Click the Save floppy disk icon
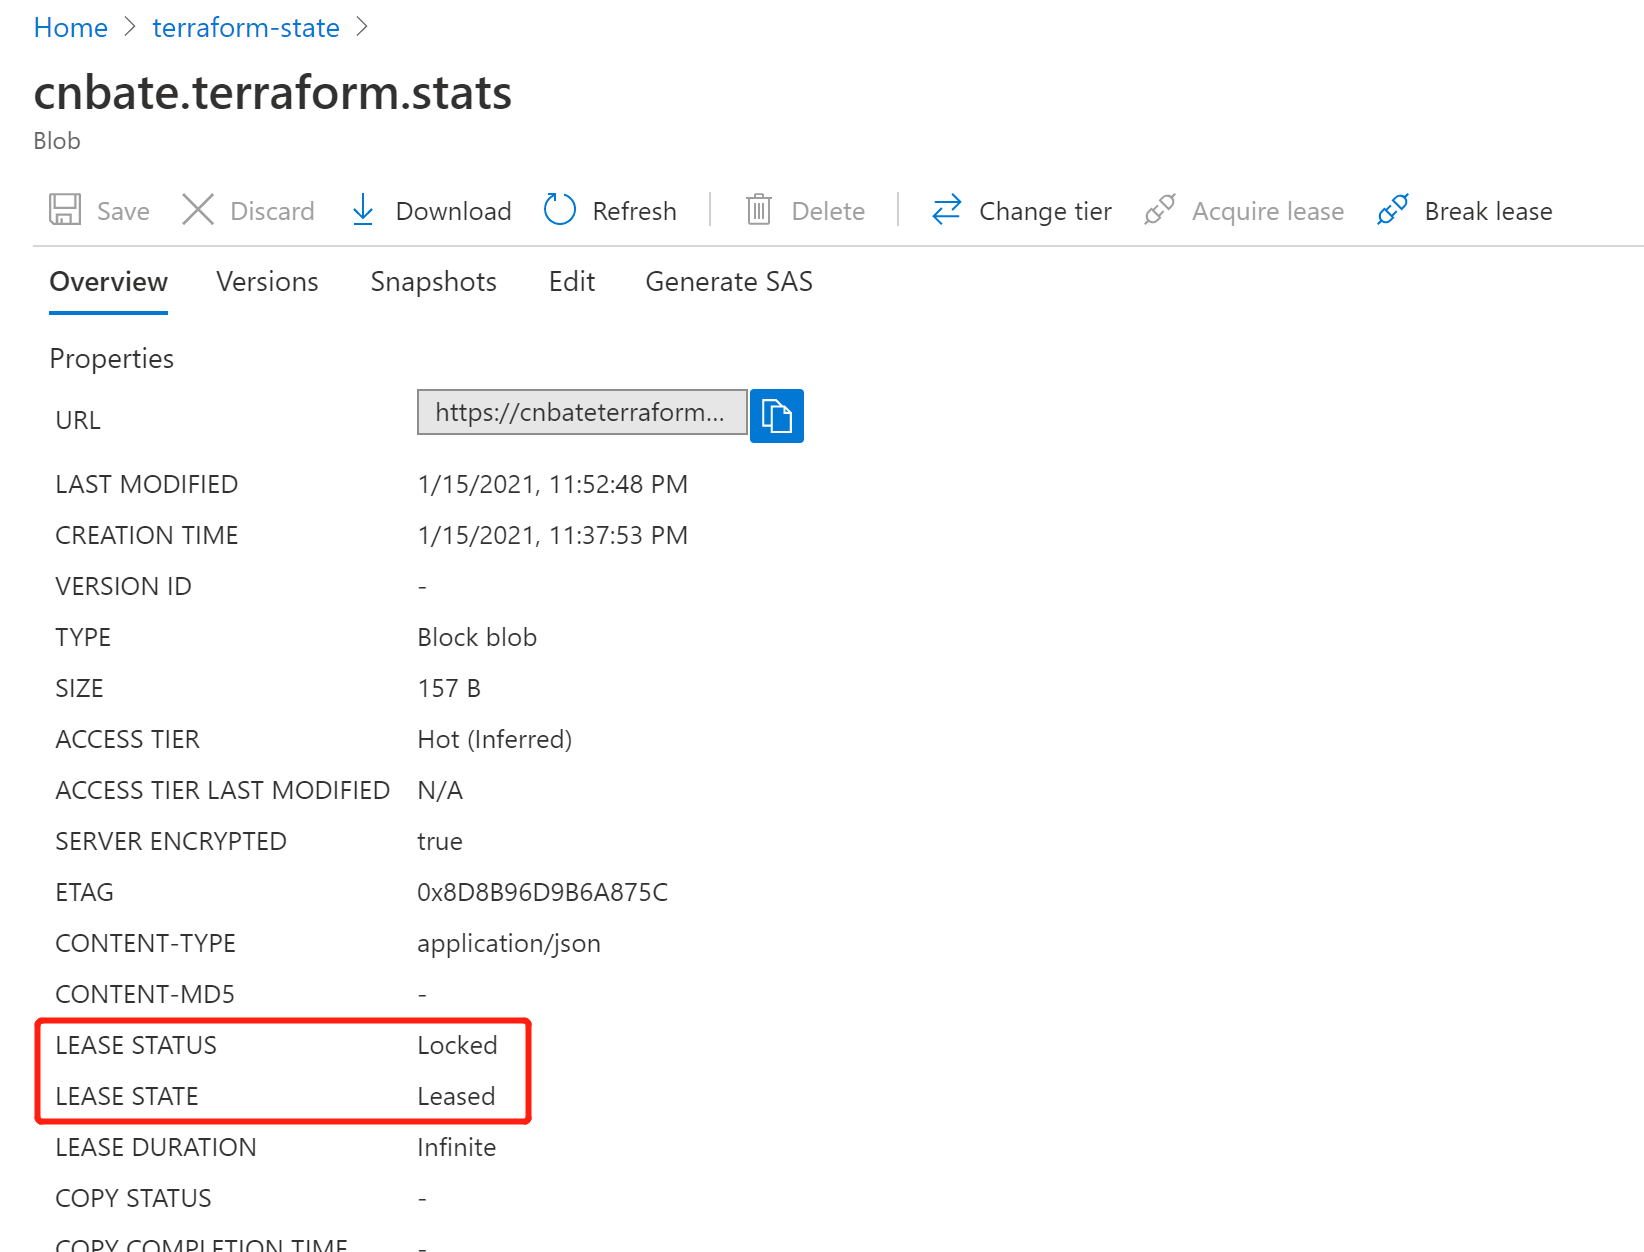Viewport: 1644px width, 1252px height. point(65,210)
